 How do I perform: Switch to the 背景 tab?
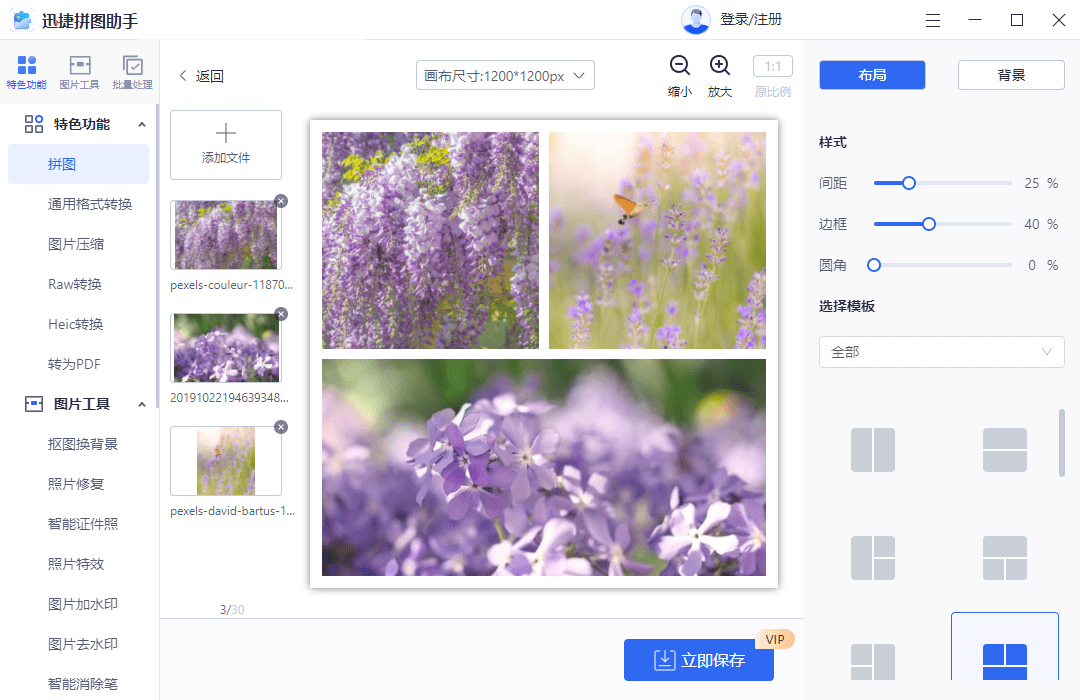1011,75
